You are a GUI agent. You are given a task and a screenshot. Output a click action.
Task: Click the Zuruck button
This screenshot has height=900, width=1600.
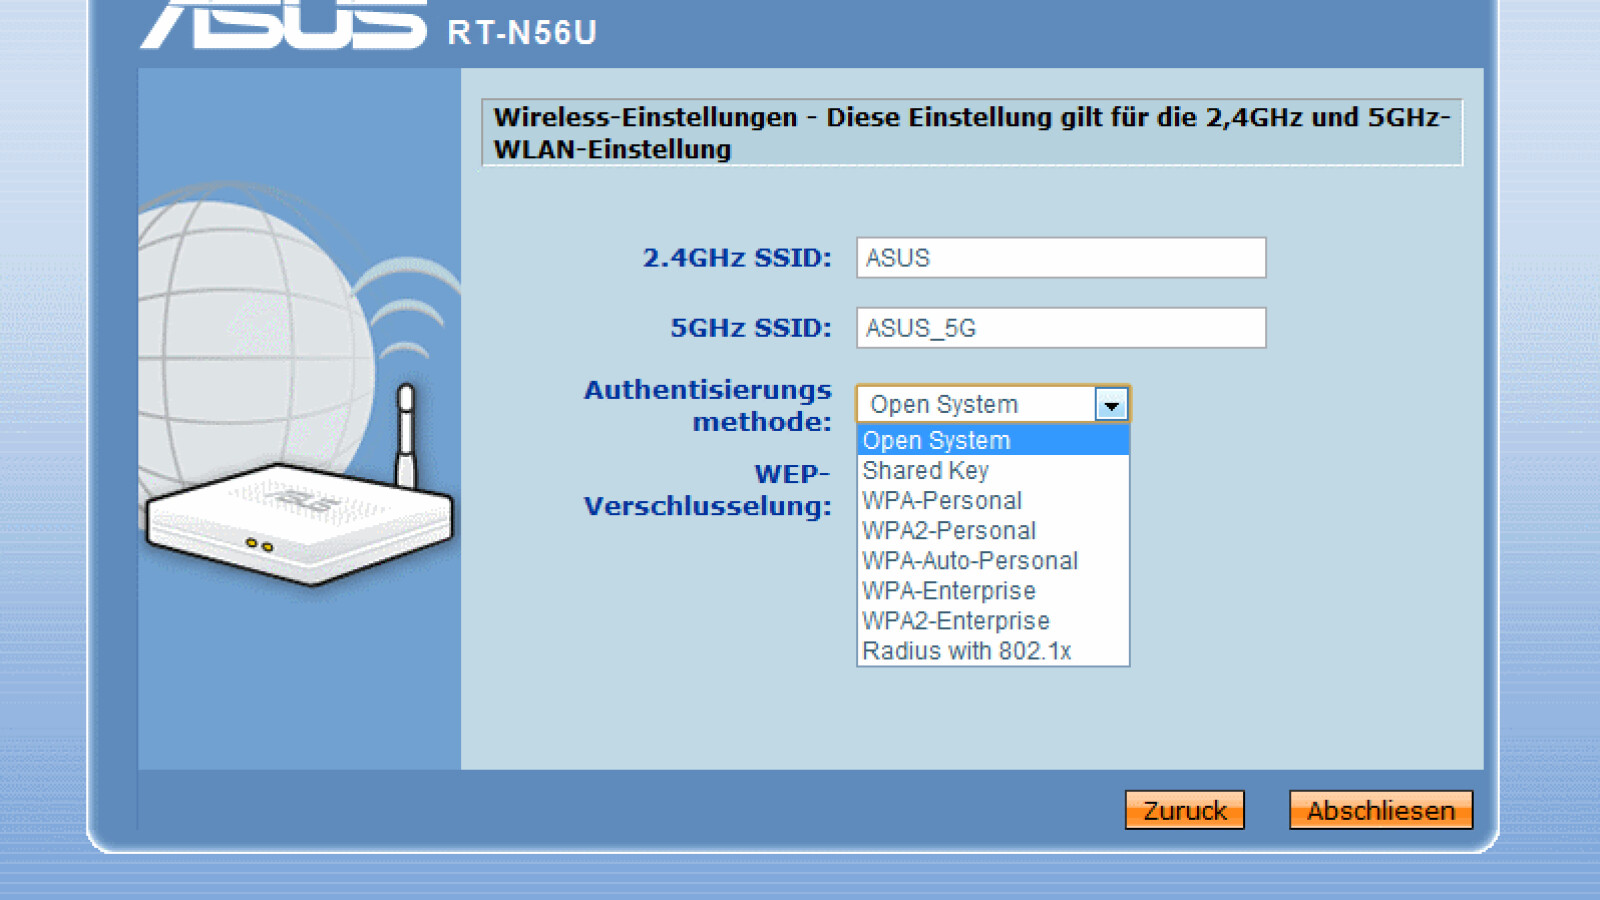tap(1184, 810)
